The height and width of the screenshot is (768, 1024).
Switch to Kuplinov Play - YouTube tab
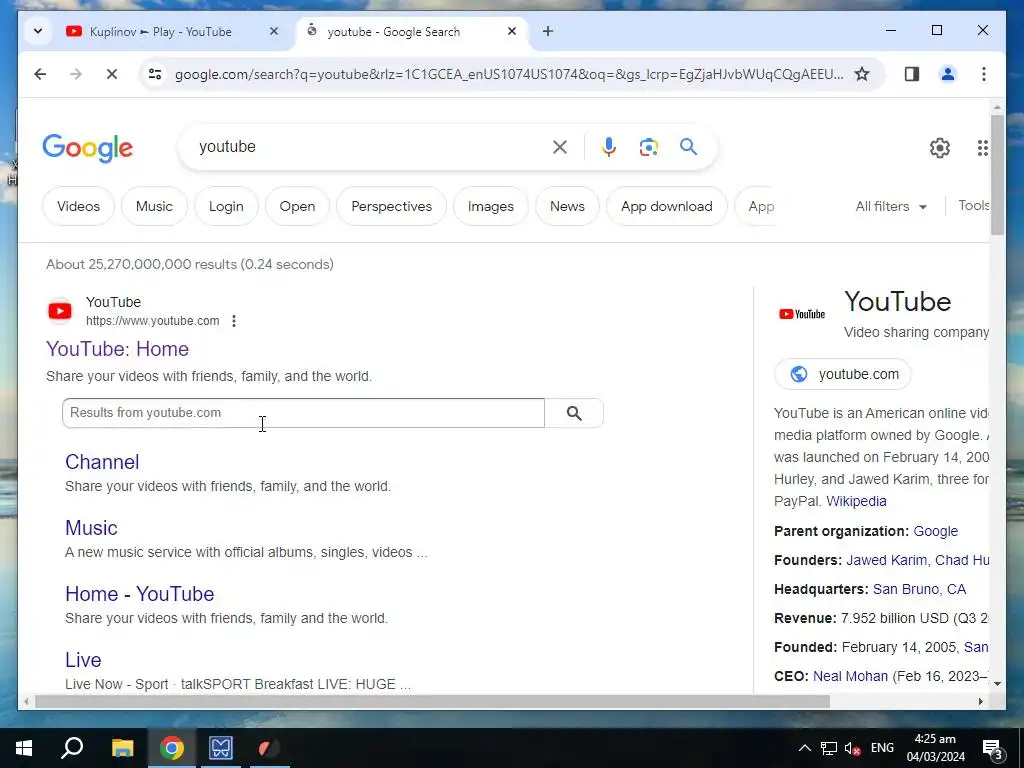pos(161,31)
